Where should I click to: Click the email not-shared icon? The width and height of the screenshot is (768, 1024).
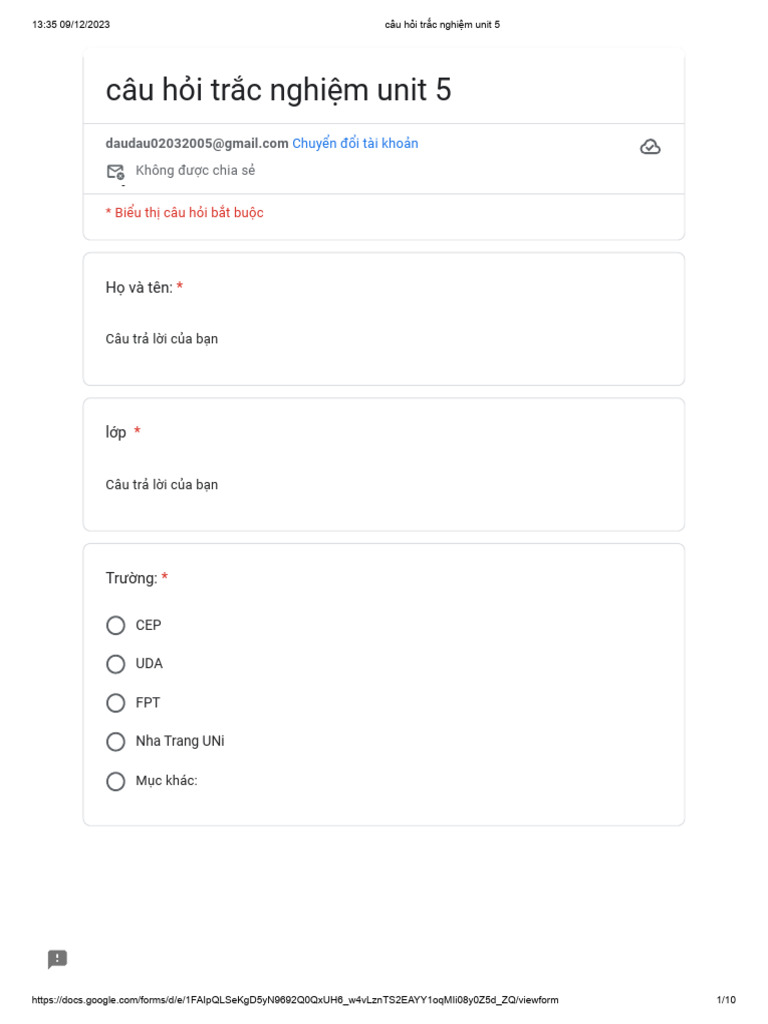click(116, 171)
